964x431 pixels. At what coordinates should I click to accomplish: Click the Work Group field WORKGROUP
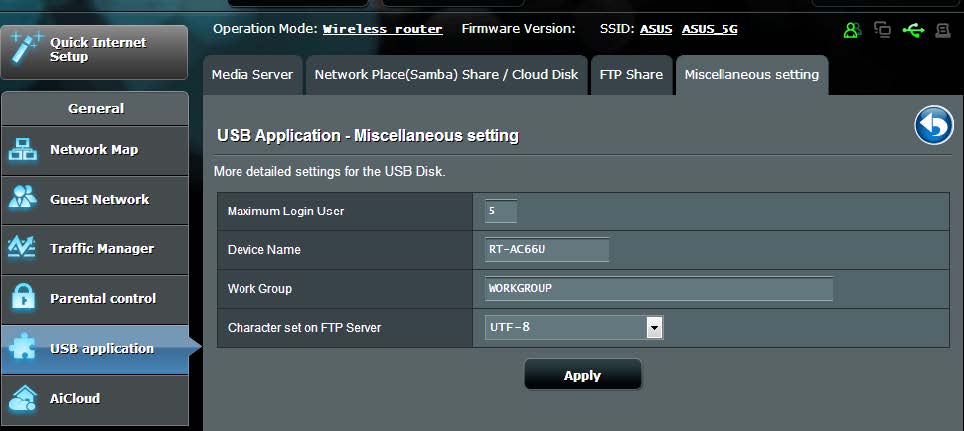[658, 288]
